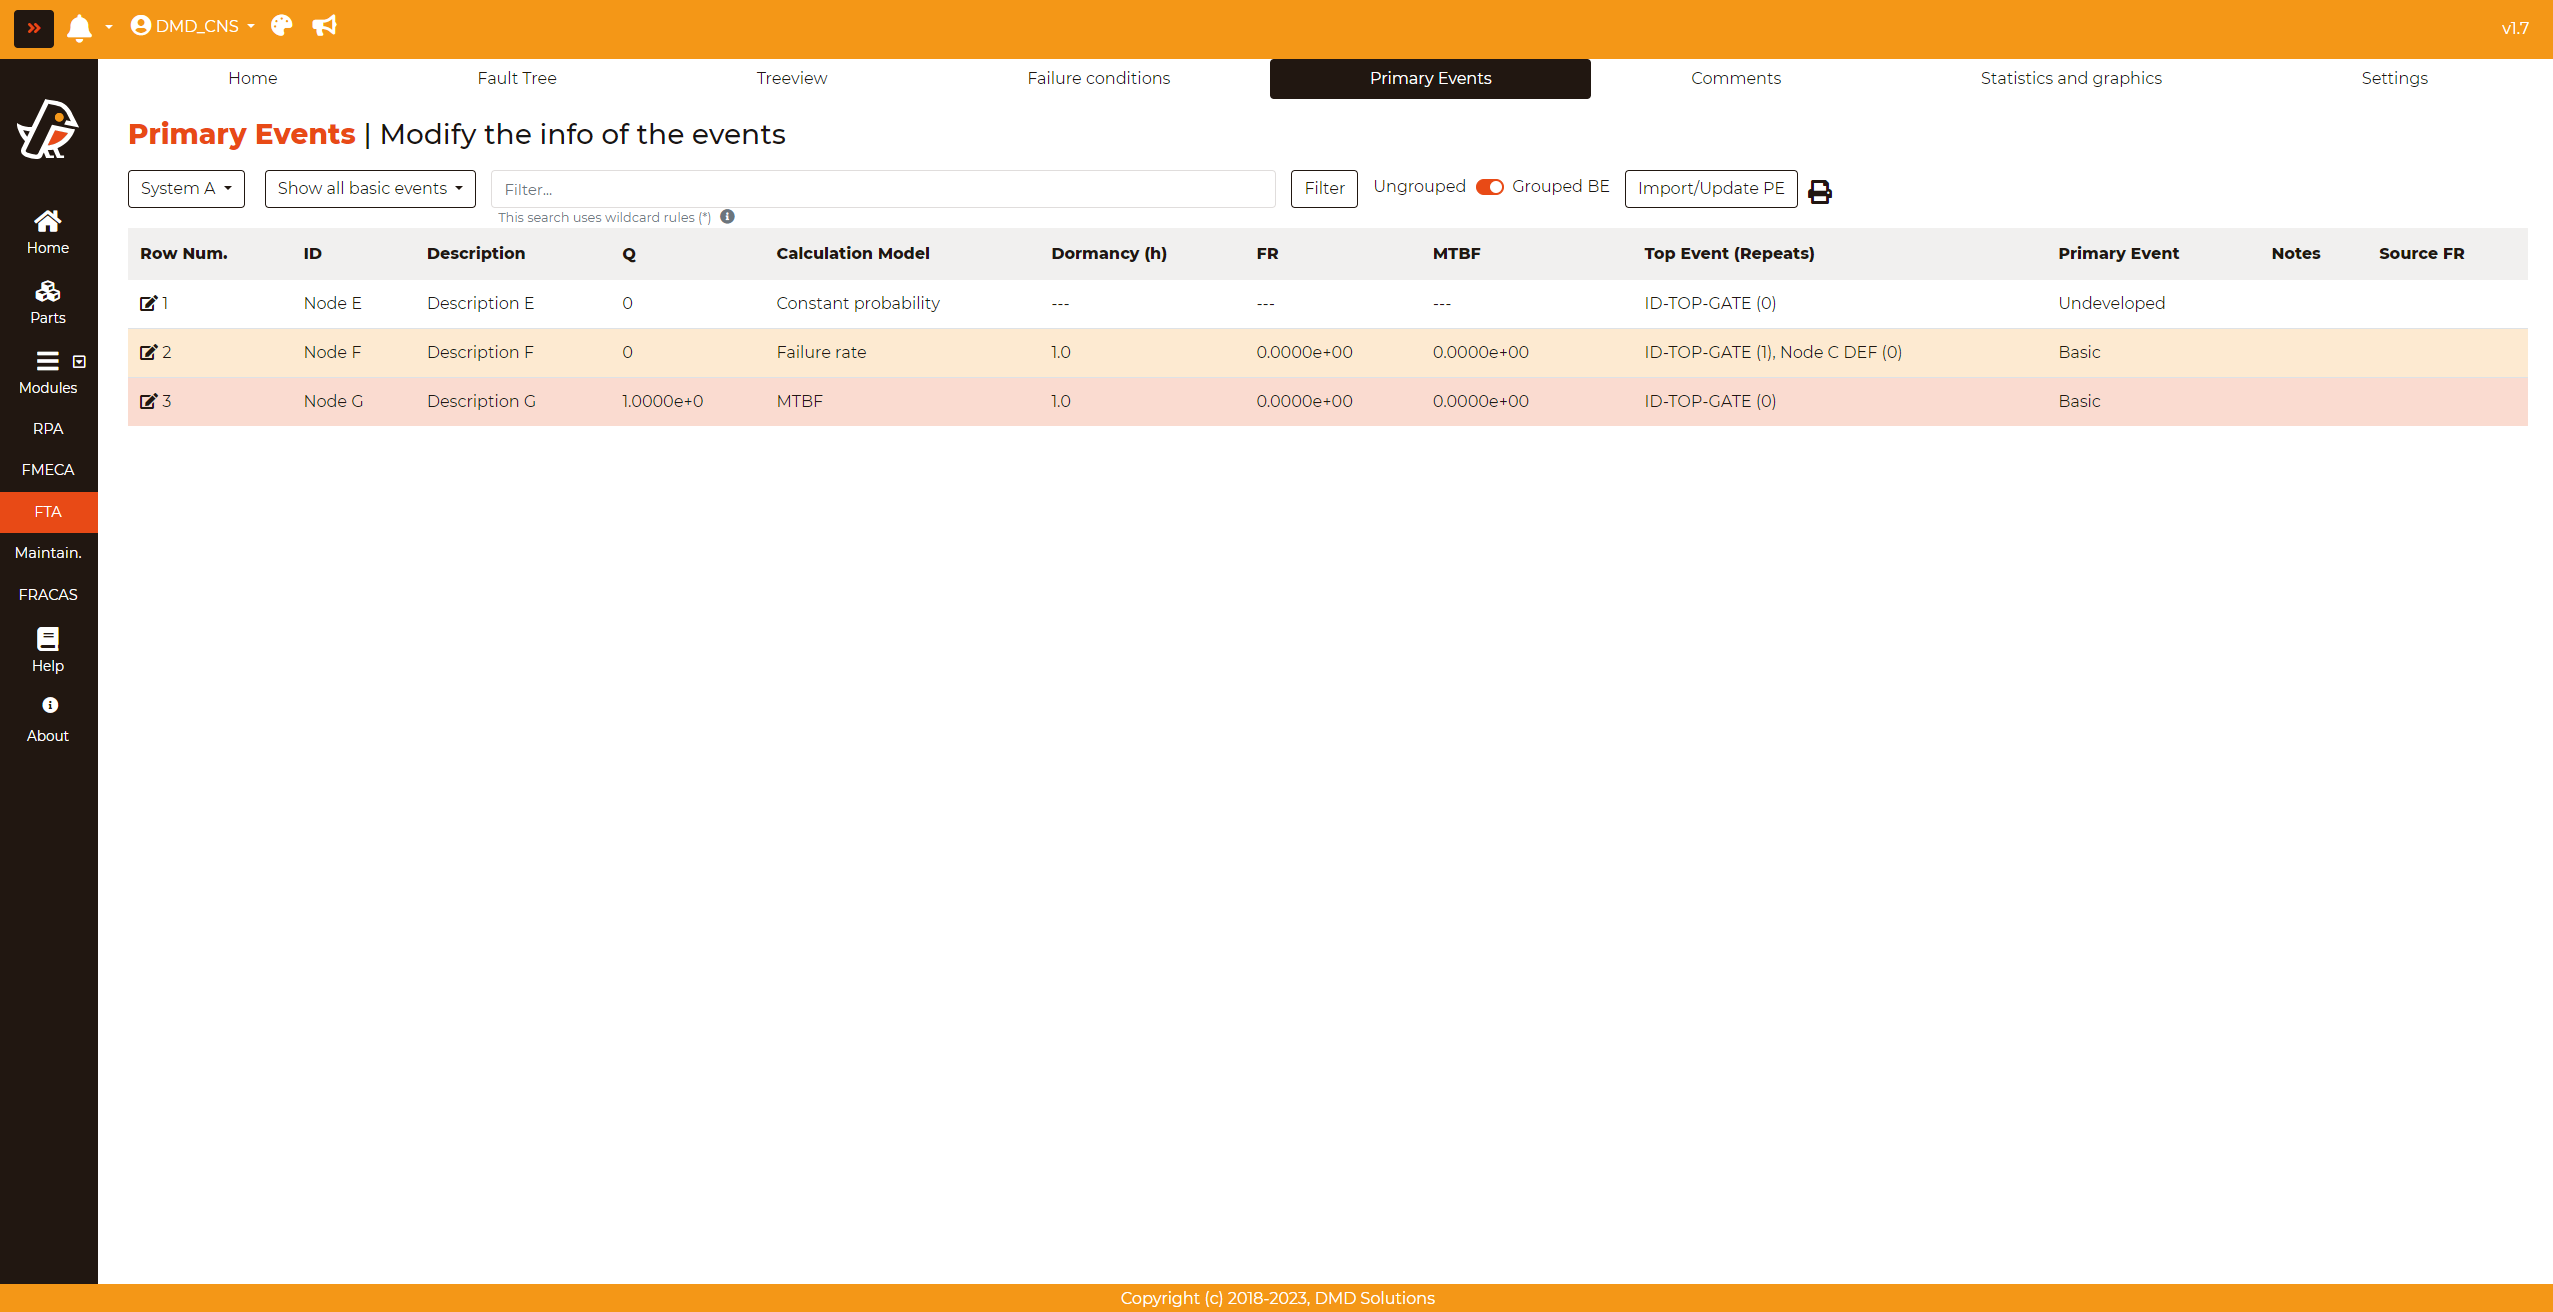Click Import/Update PE button
Viewport: 2553px width, 1312px height.
click(1710, 188)
